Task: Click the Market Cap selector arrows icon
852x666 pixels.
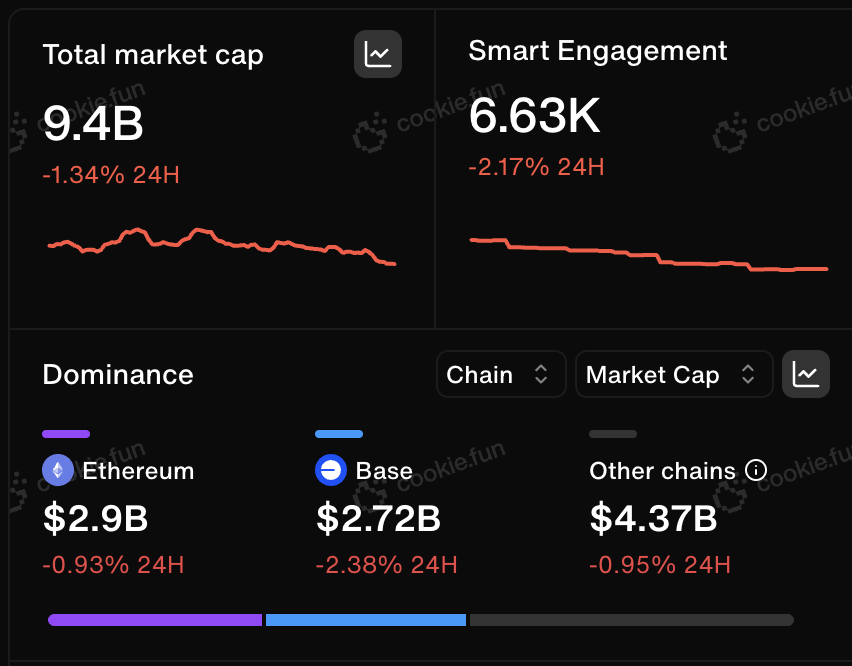Action: pos(748,374)
